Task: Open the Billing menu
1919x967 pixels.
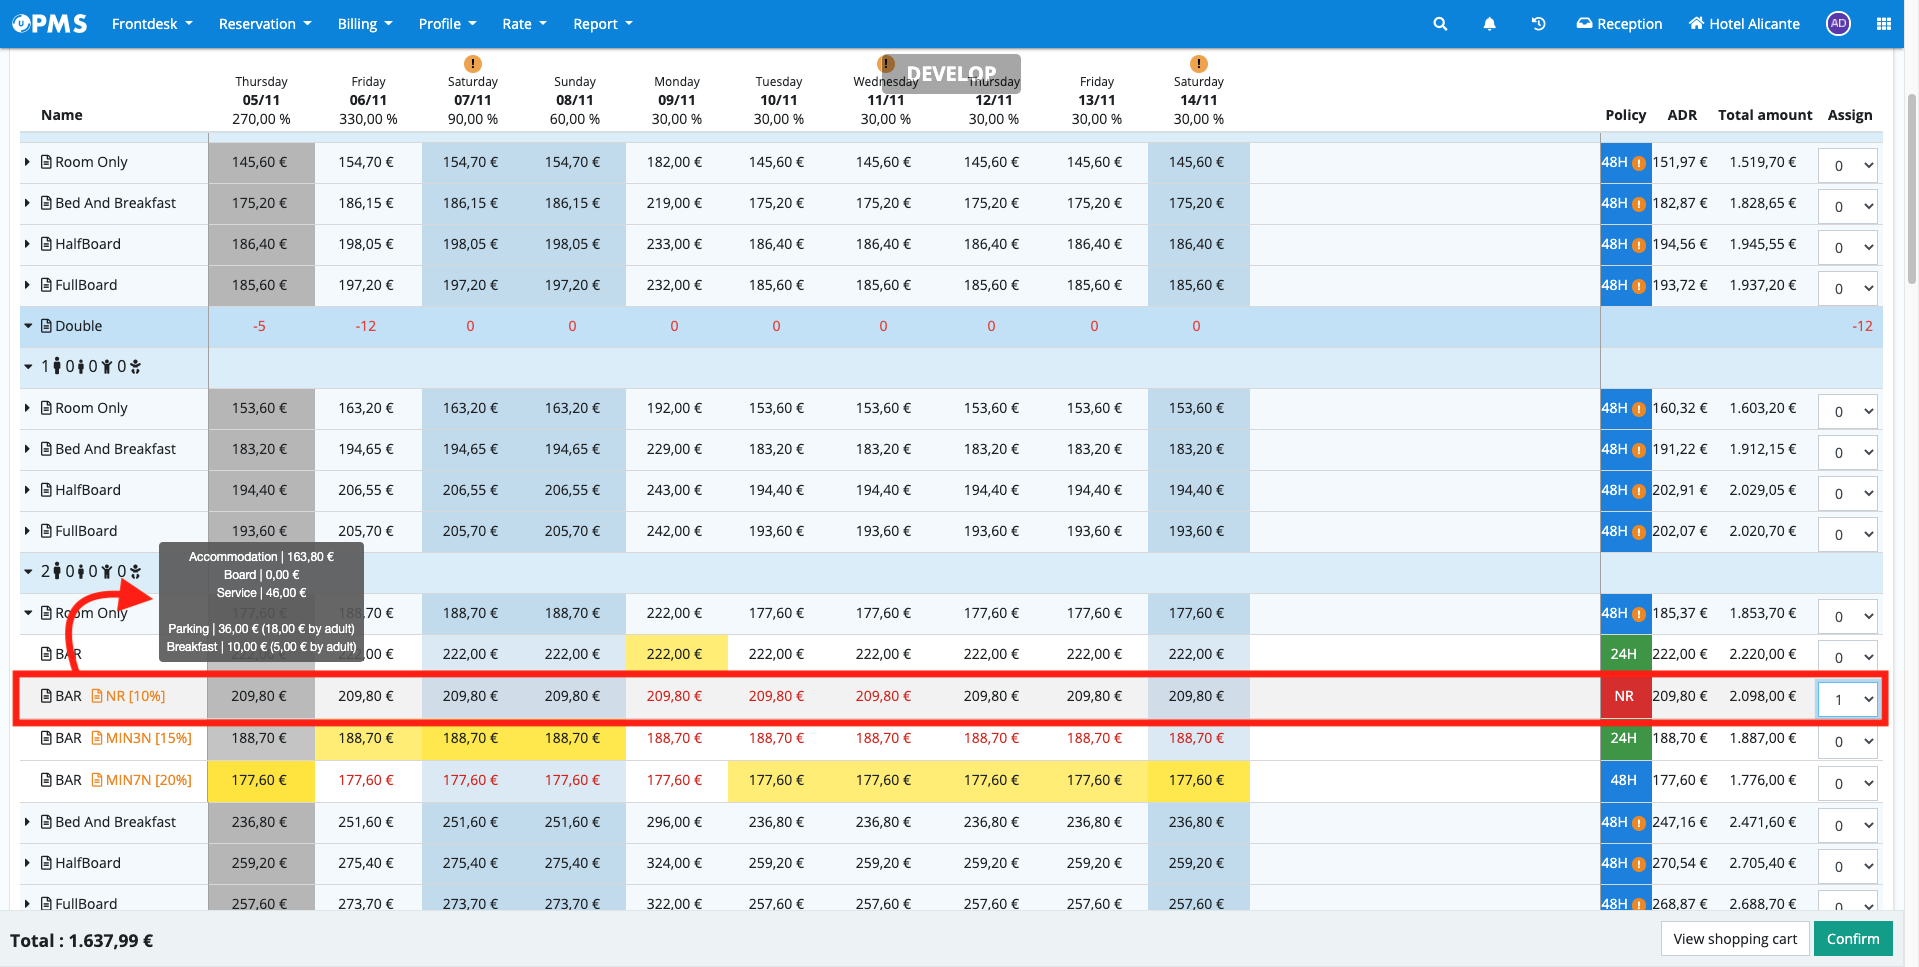Action: click(x=364, y=24)
